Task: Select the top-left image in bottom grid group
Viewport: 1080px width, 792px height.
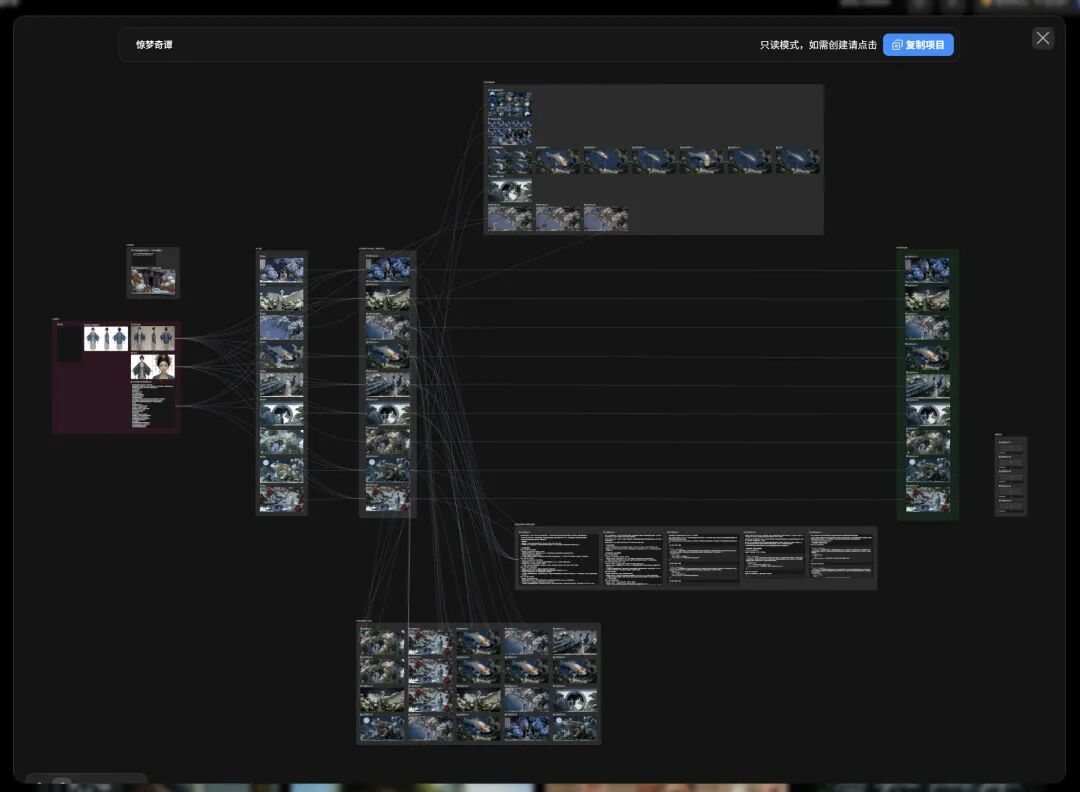Action: click(382, 641)
